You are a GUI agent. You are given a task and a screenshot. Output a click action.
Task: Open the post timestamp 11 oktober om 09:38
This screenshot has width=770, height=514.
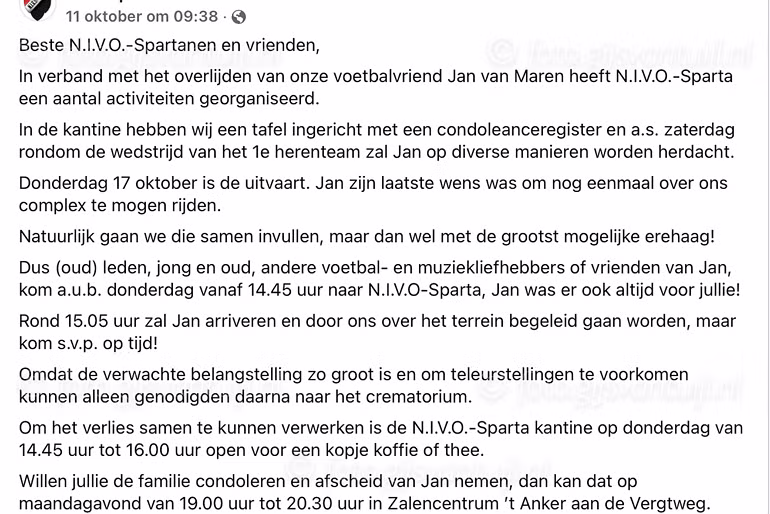click(x=141, y=17)
